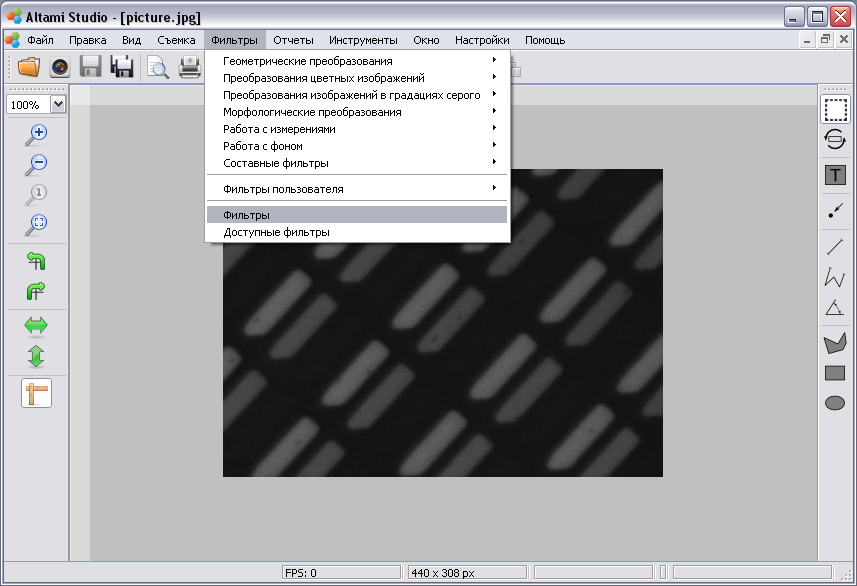Click the camera capture icon
This screenshot has width=857, height=586.
pos(60,67)
